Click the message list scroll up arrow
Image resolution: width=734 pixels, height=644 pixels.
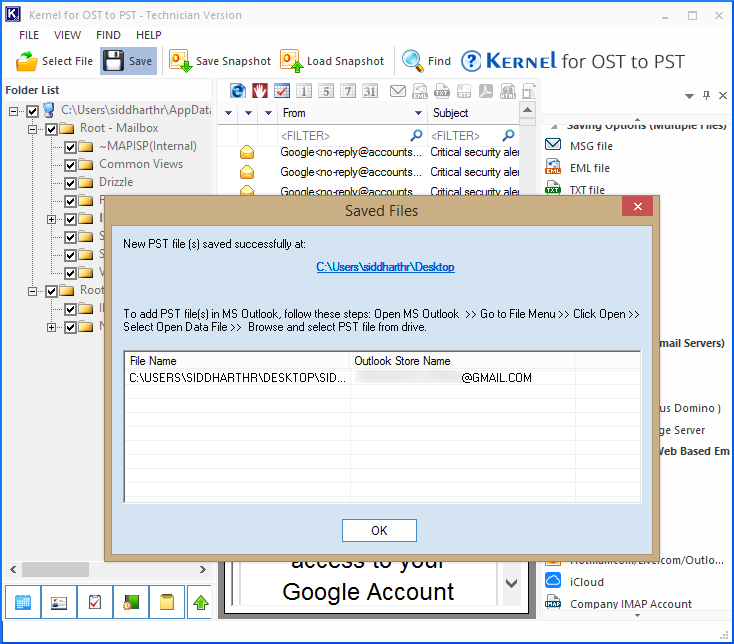pyautogui.click(x=528, y=110)
